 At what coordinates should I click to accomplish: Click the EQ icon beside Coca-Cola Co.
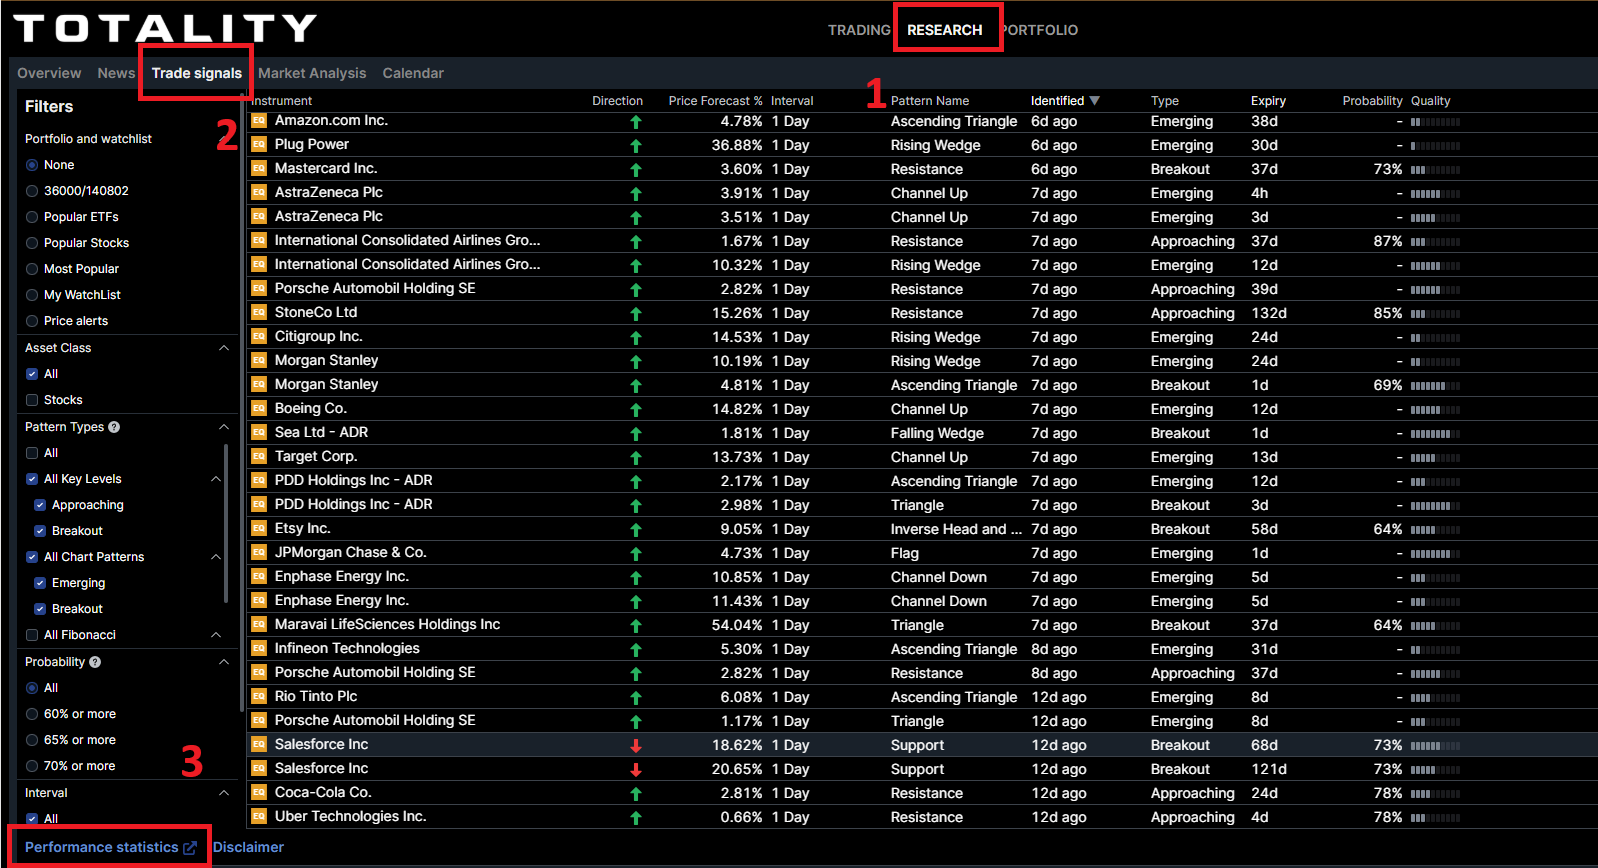(x=259, y=793)
